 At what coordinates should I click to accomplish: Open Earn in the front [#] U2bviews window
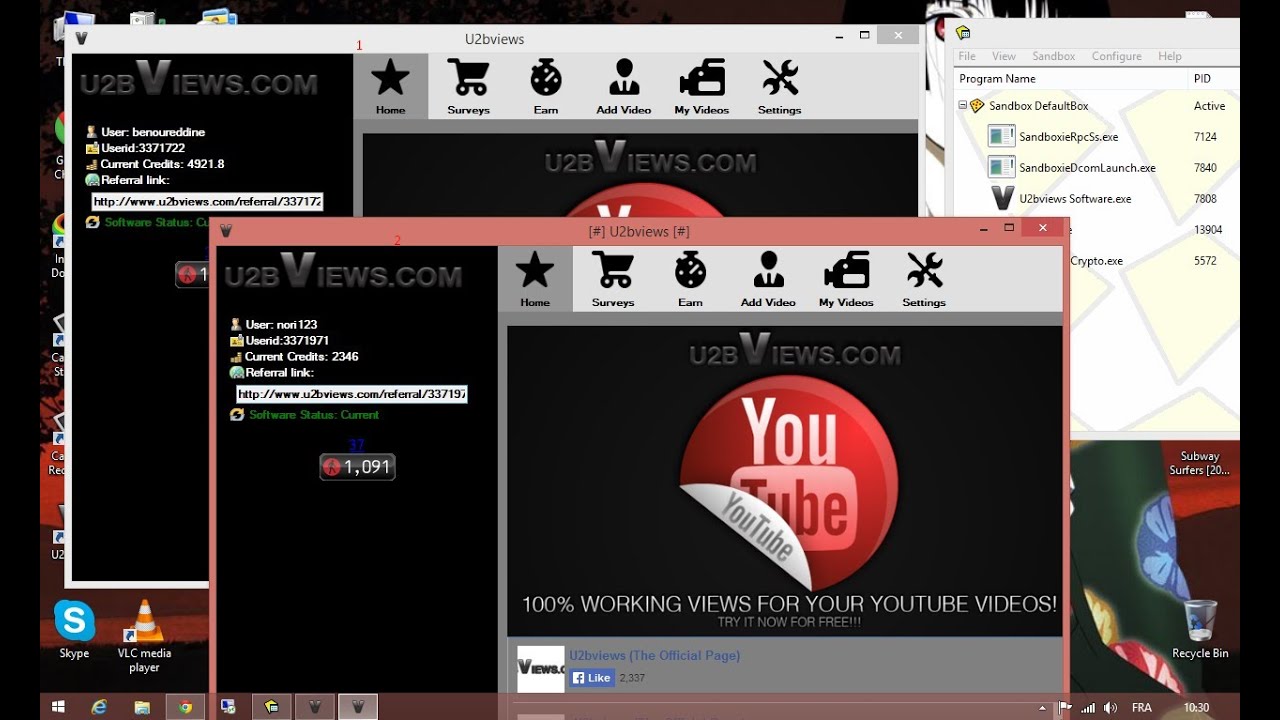point(690,279)
